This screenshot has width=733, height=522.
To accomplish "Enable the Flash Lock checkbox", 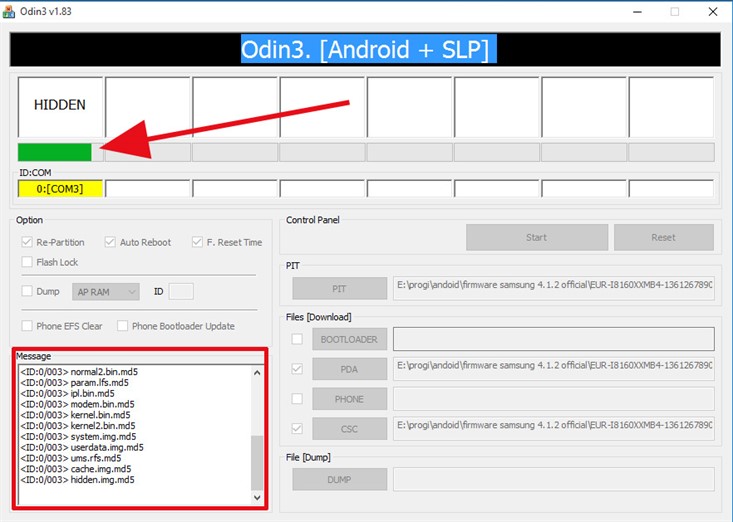I will tap(27, 262).
